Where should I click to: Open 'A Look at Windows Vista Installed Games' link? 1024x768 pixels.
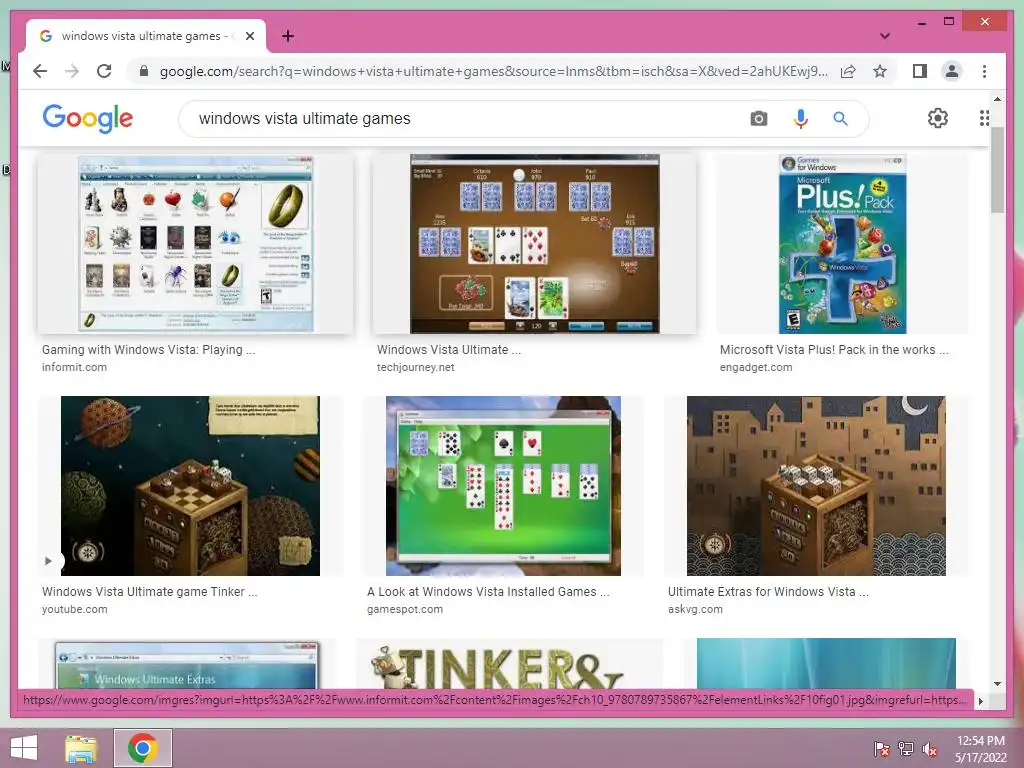[x=488, y=592]
